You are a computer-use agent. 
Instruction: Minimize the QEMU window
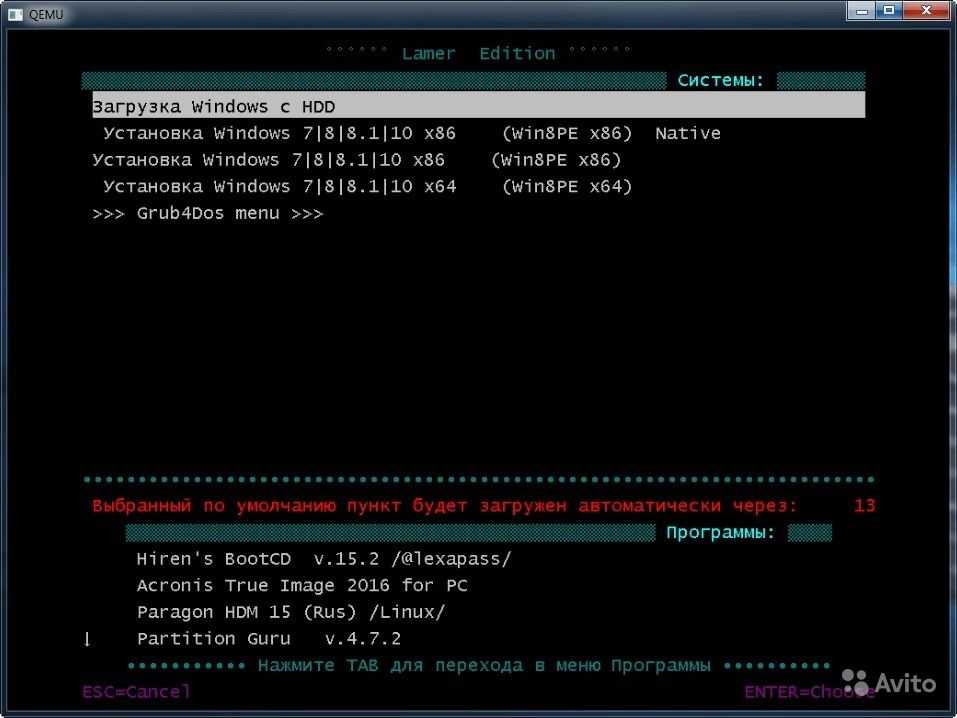tap(861, 10)
